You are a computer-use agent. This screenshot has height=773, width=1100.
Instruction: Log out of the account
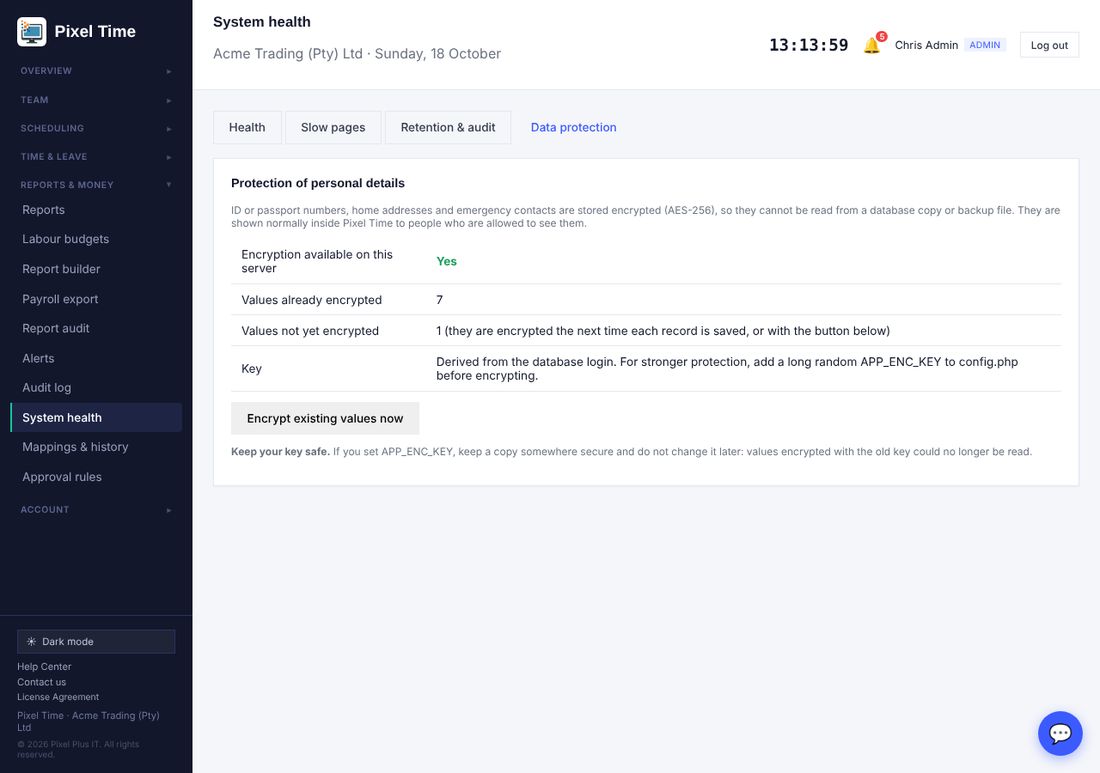(x=1049, y=45)
